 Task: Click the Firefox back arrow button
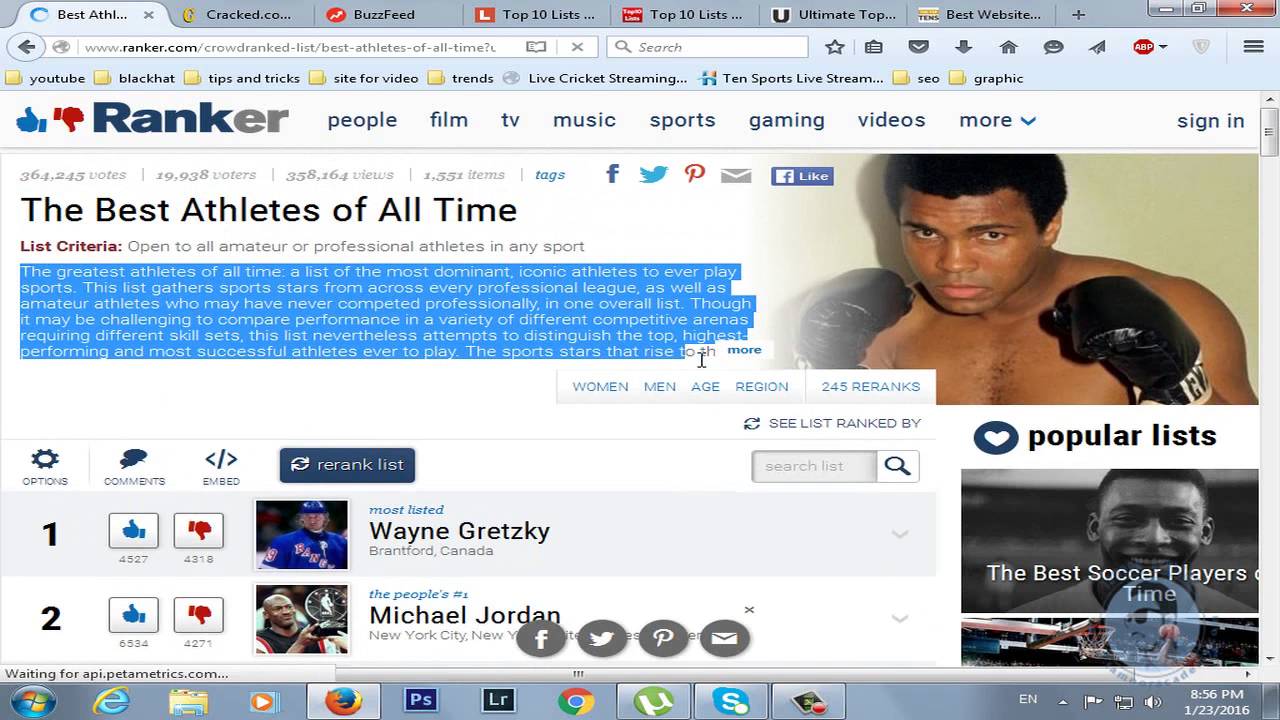(x=27, y=47)
